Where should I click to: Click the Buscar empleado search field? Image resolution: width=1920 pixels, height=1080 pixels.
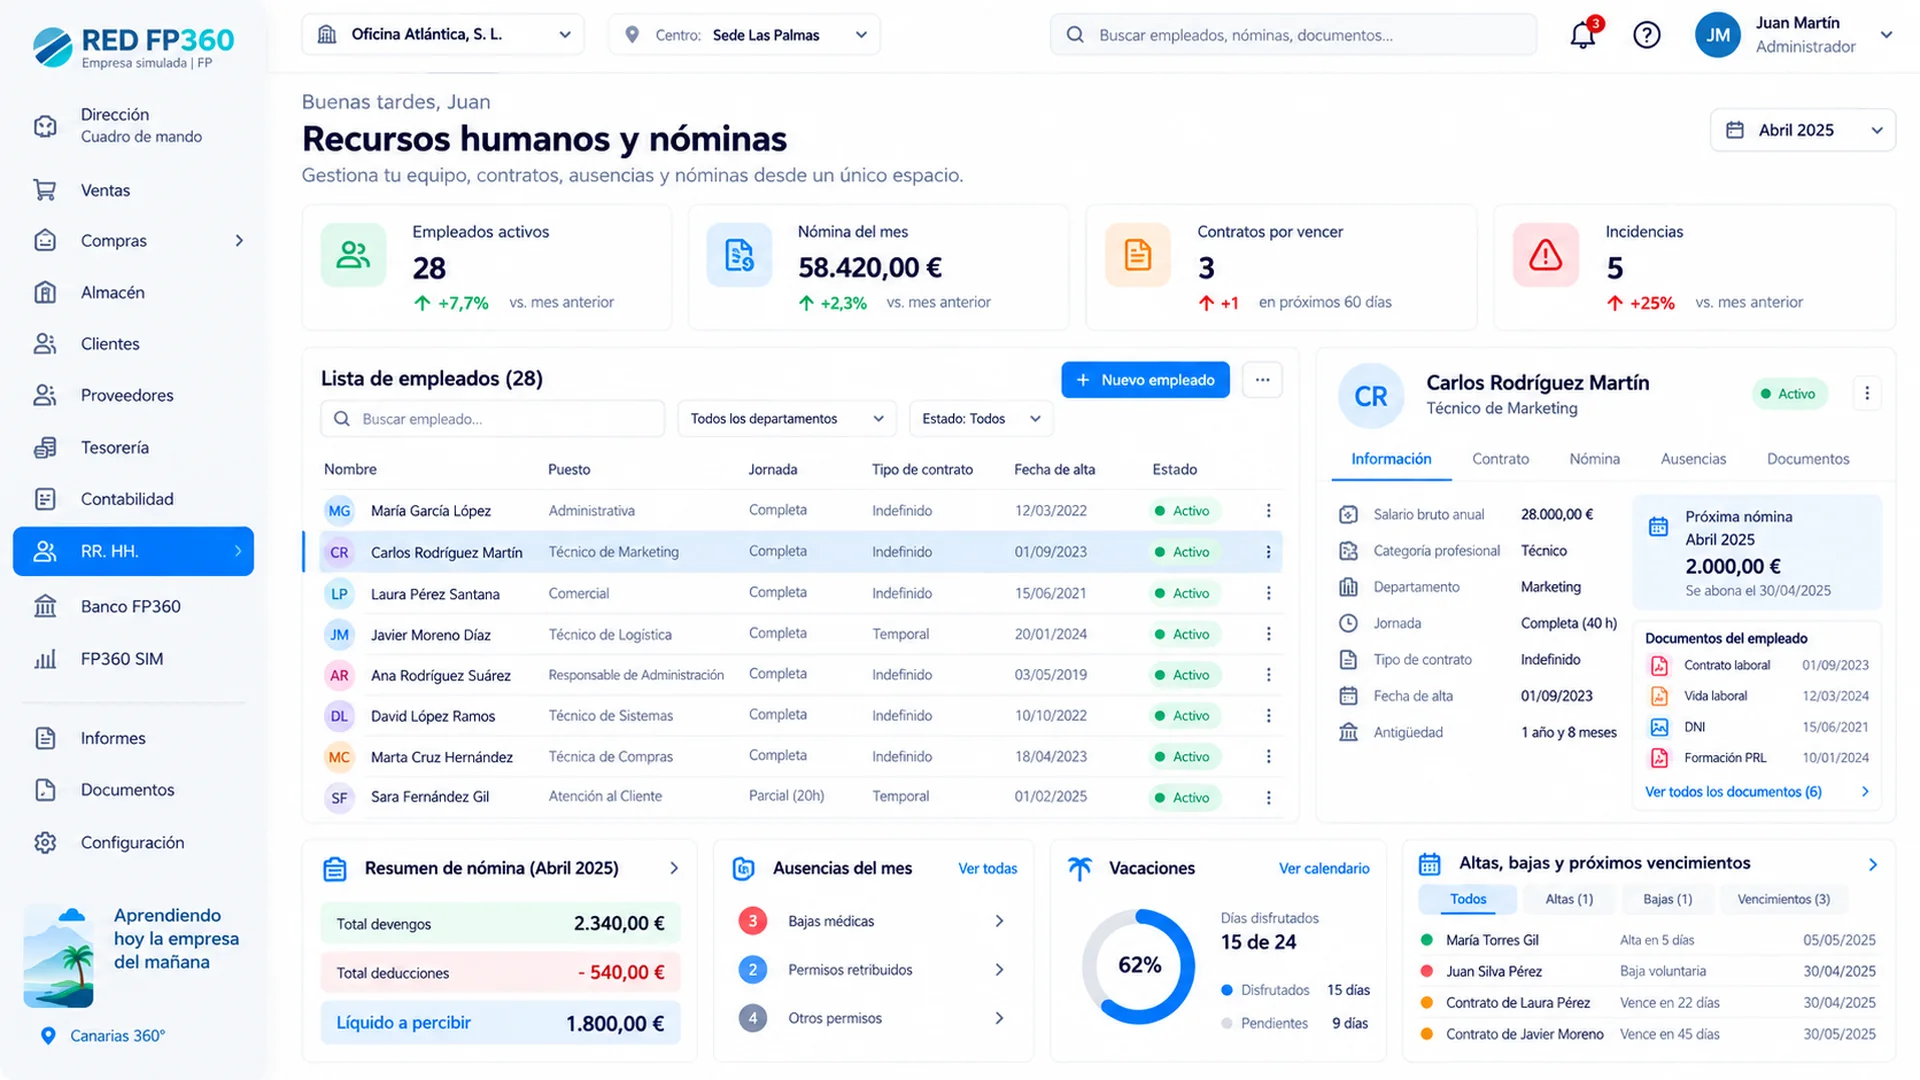click(x=492, y=419)
